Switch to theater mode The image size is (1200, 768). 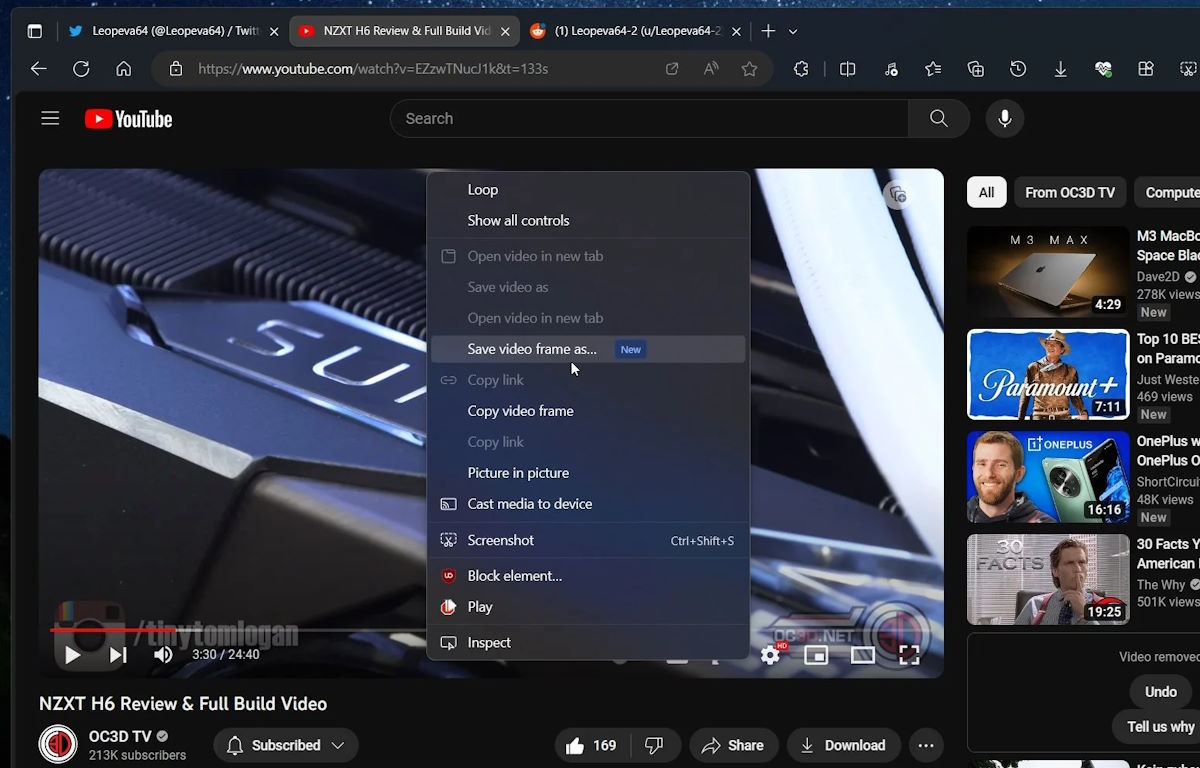click(x=862, y=655)
